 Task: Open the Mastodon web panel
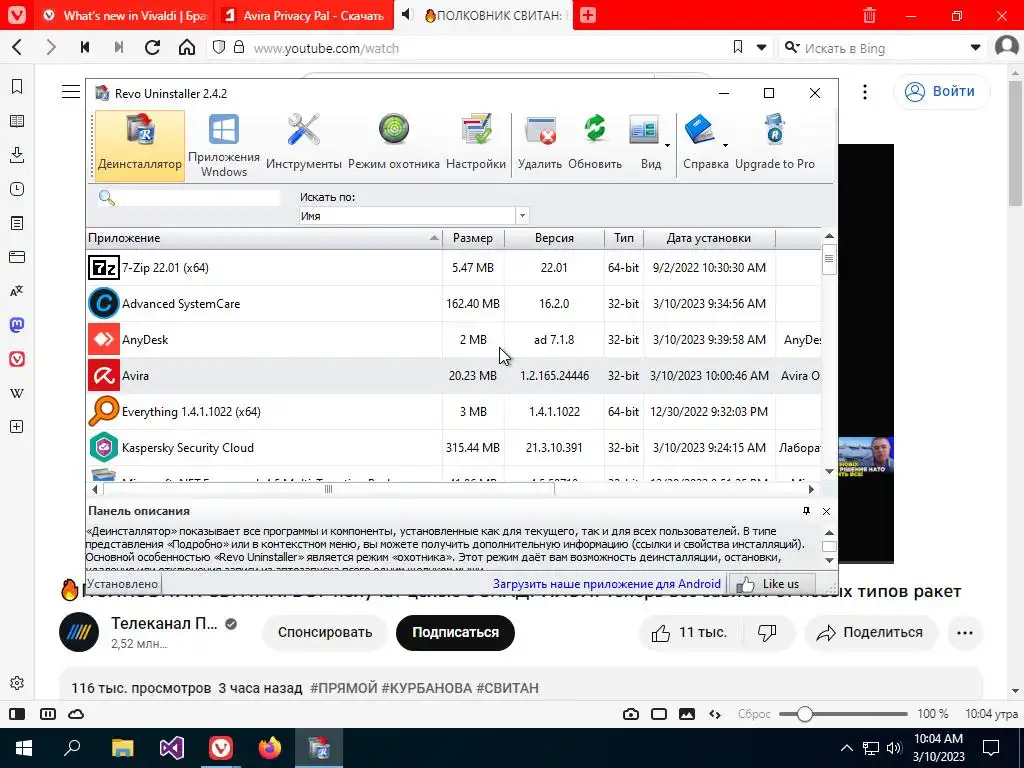17,325
